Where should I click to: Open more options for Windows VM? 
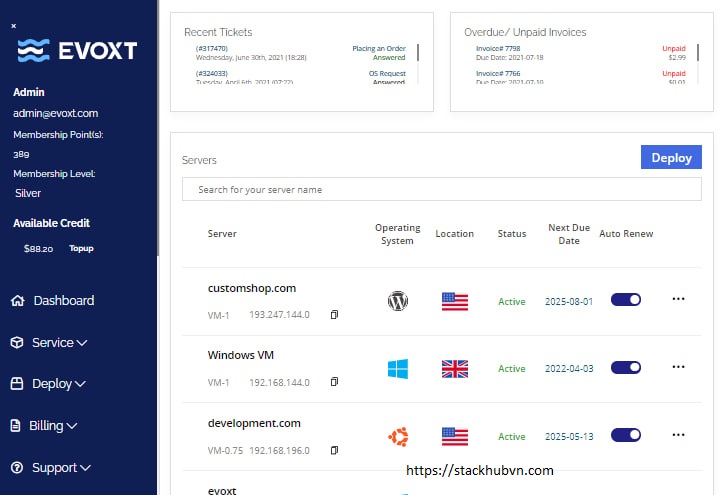click(678, 367)
